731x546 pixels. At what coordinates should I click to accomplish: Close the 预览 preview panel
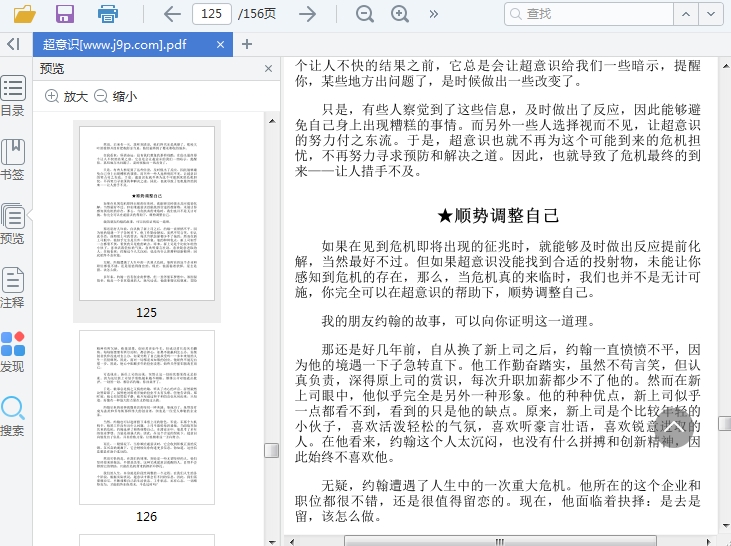269,69
